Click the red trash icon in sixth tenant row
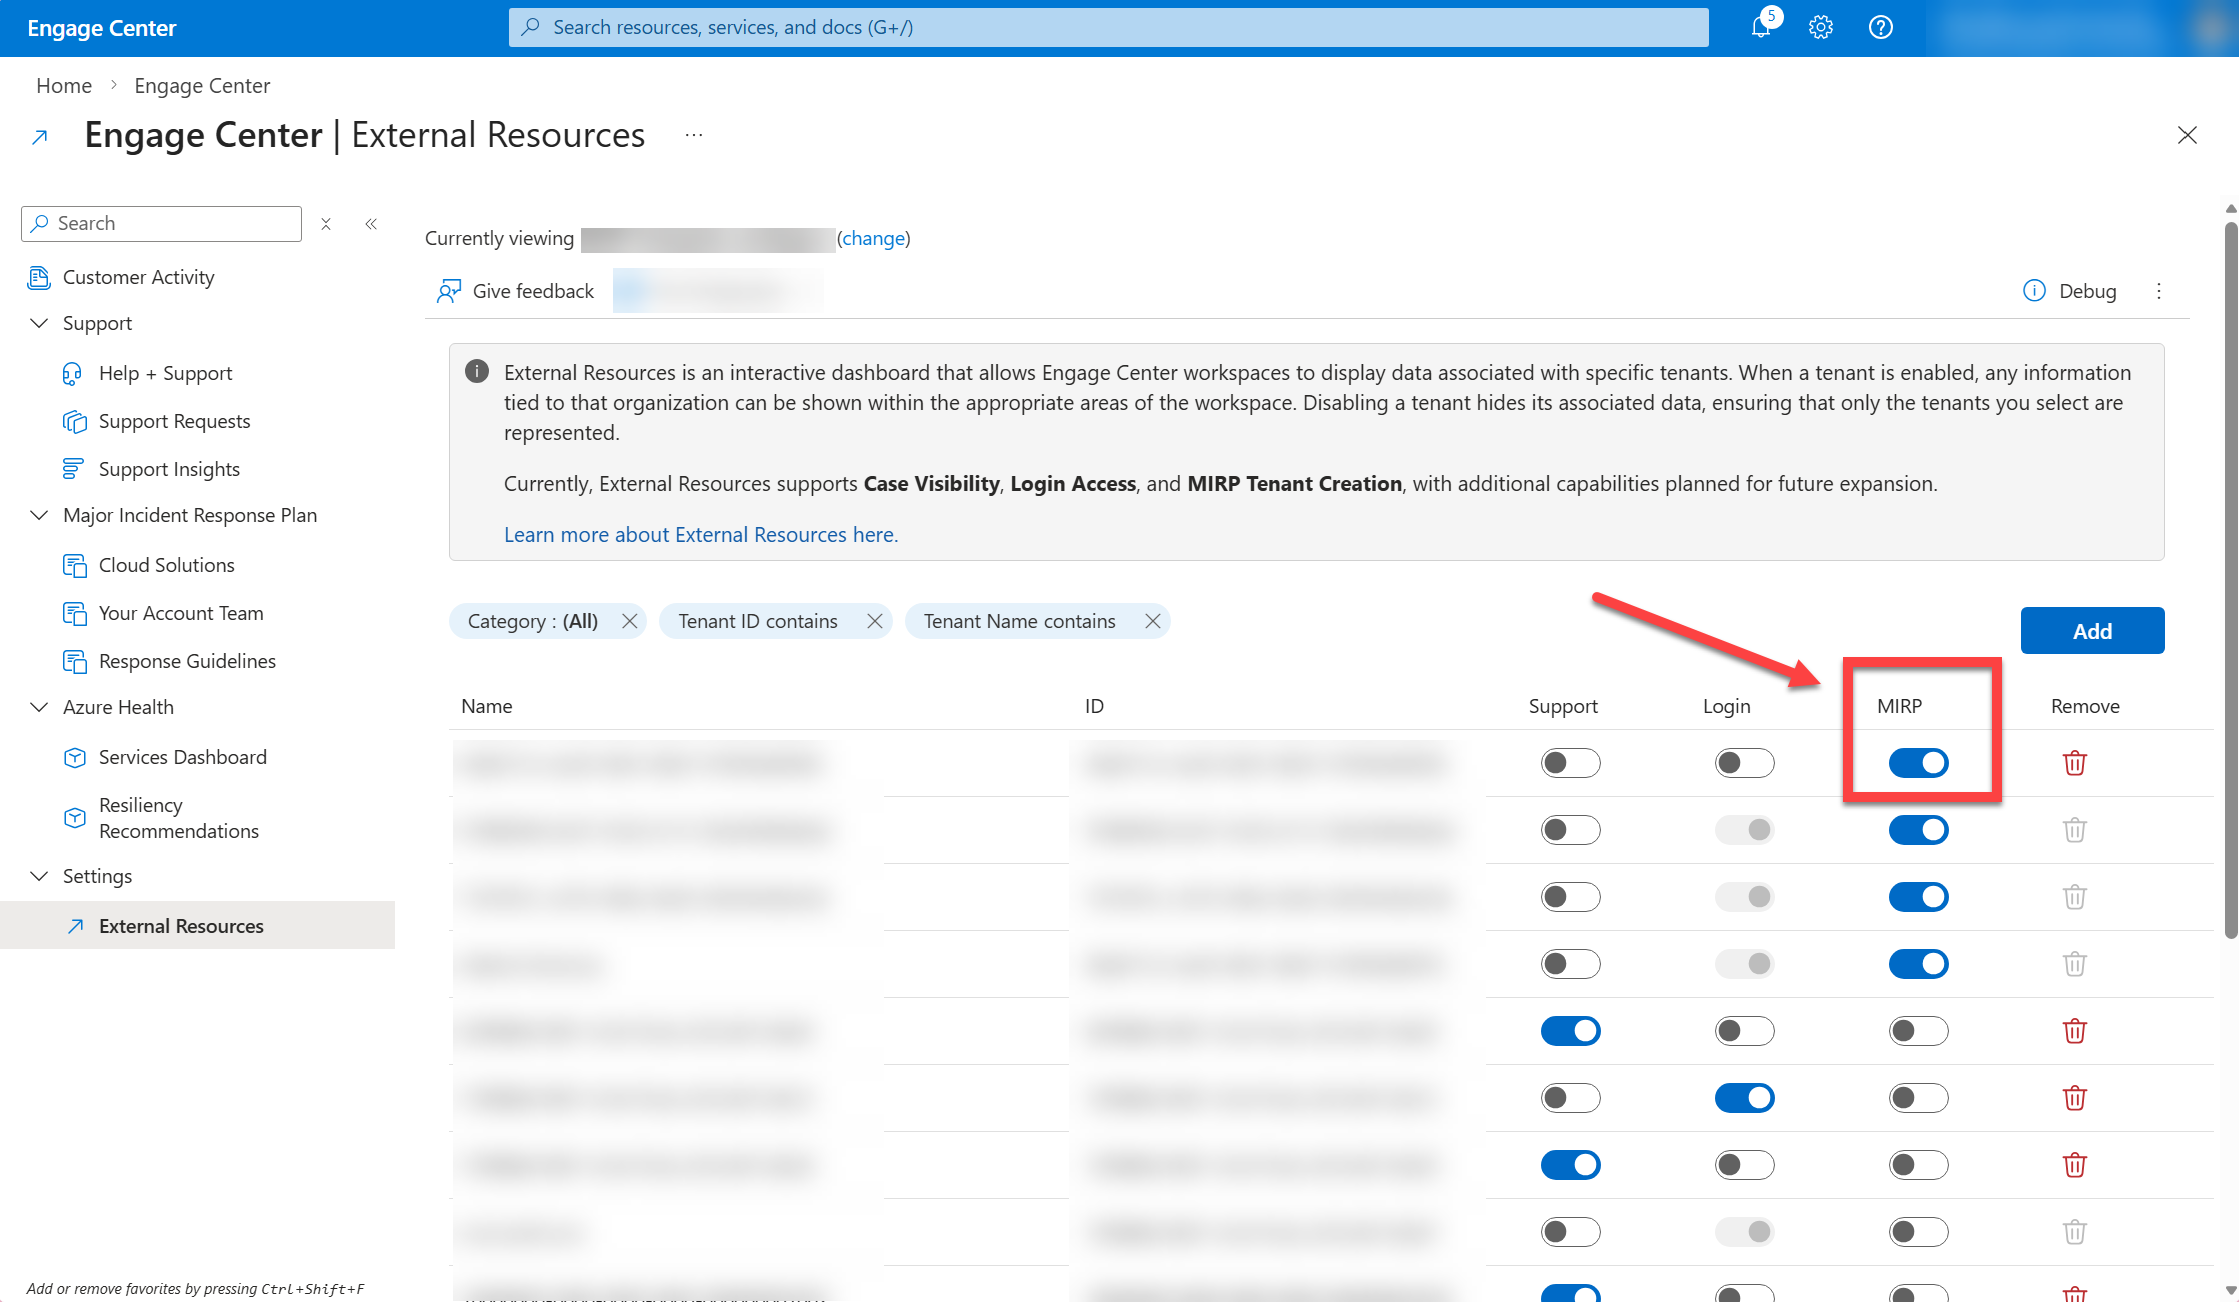 tap(2075, 1098)
